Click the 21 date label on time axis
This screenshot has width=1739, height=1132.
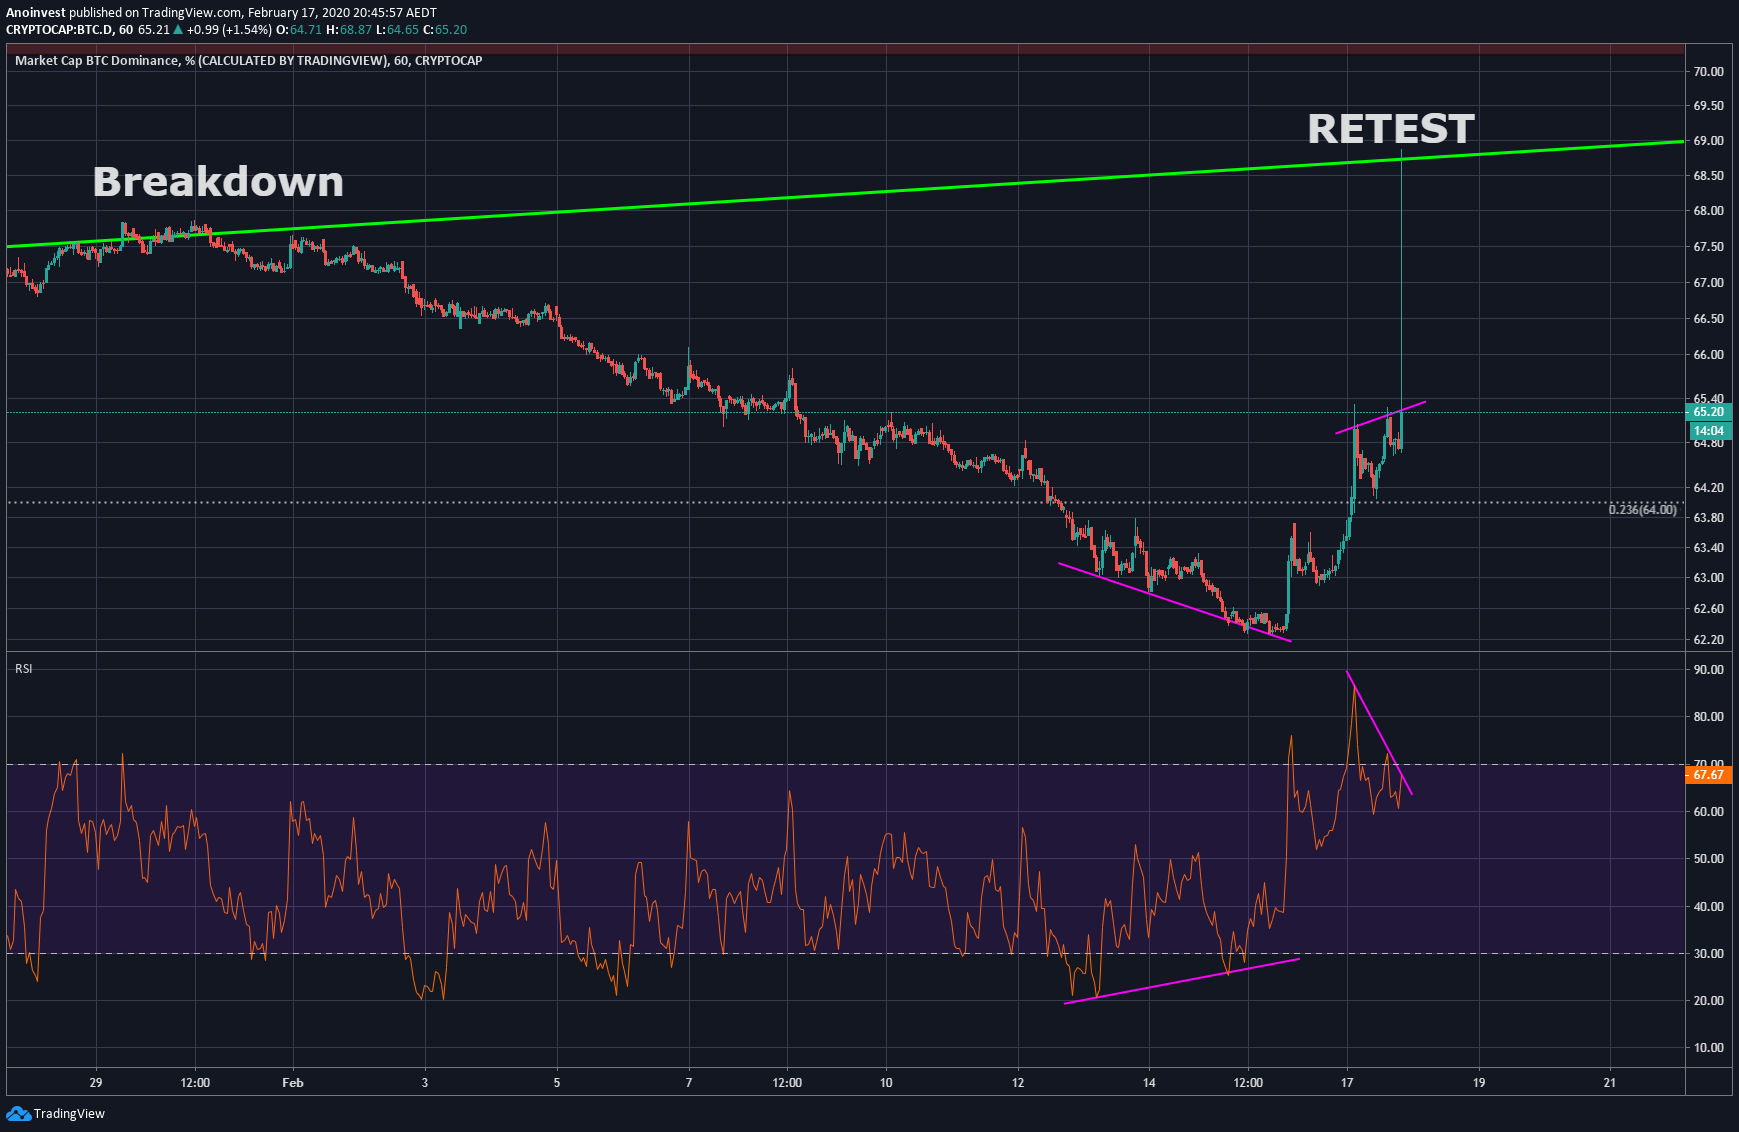tap(1610, 1083)
